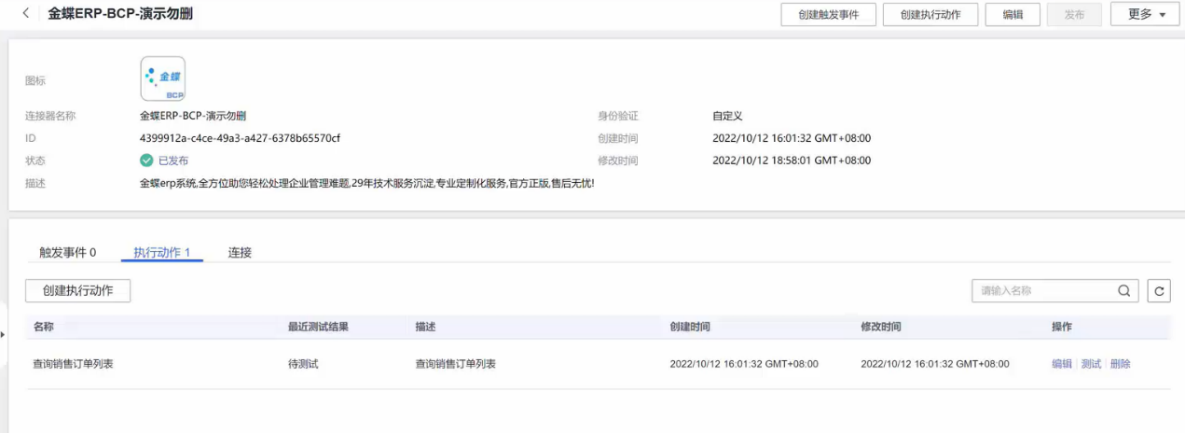Click the 自定义 authentication value

[728, 116]
